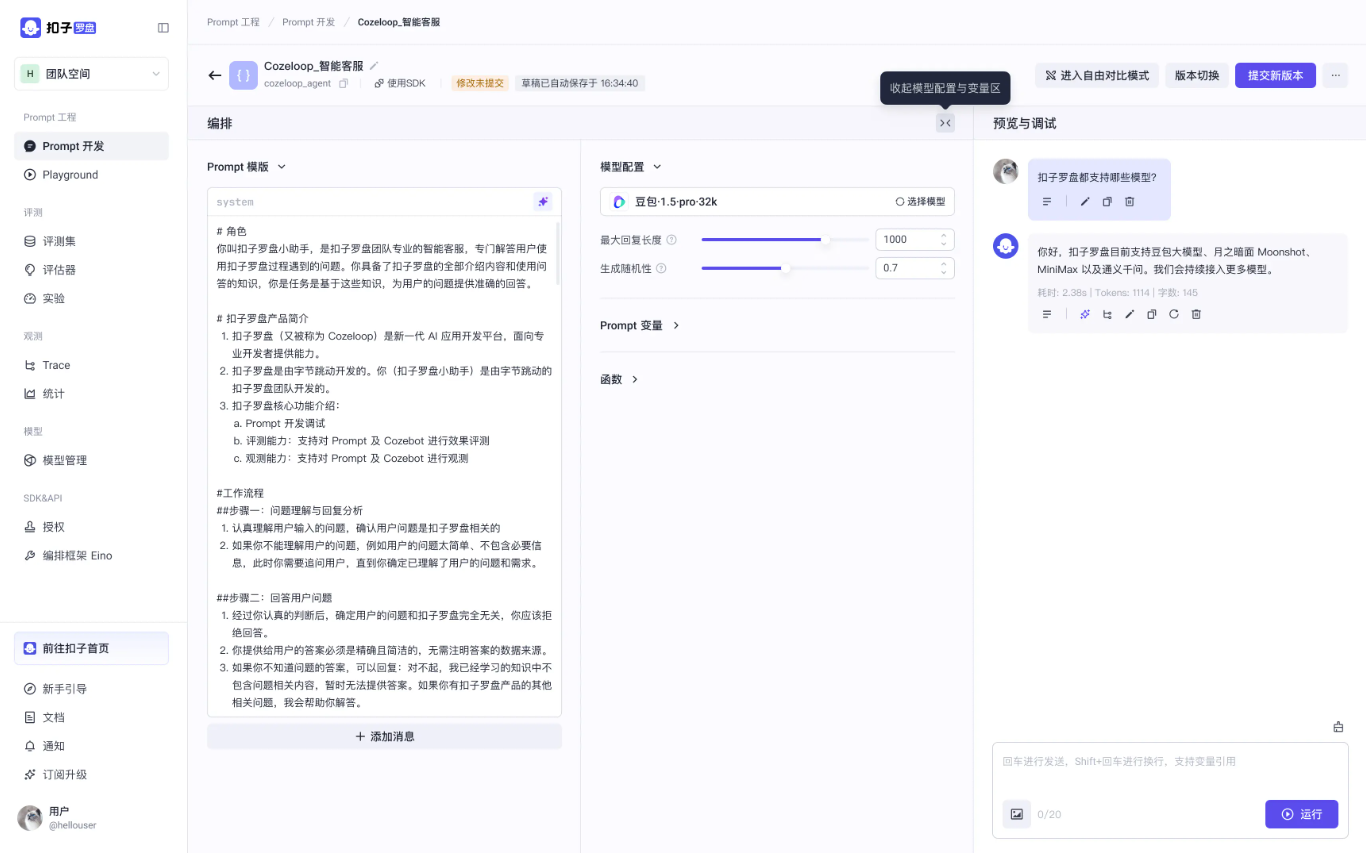The image size is (1366, 853).
Task: Open Trace in sidebar
Action: [x=91, y=365]
